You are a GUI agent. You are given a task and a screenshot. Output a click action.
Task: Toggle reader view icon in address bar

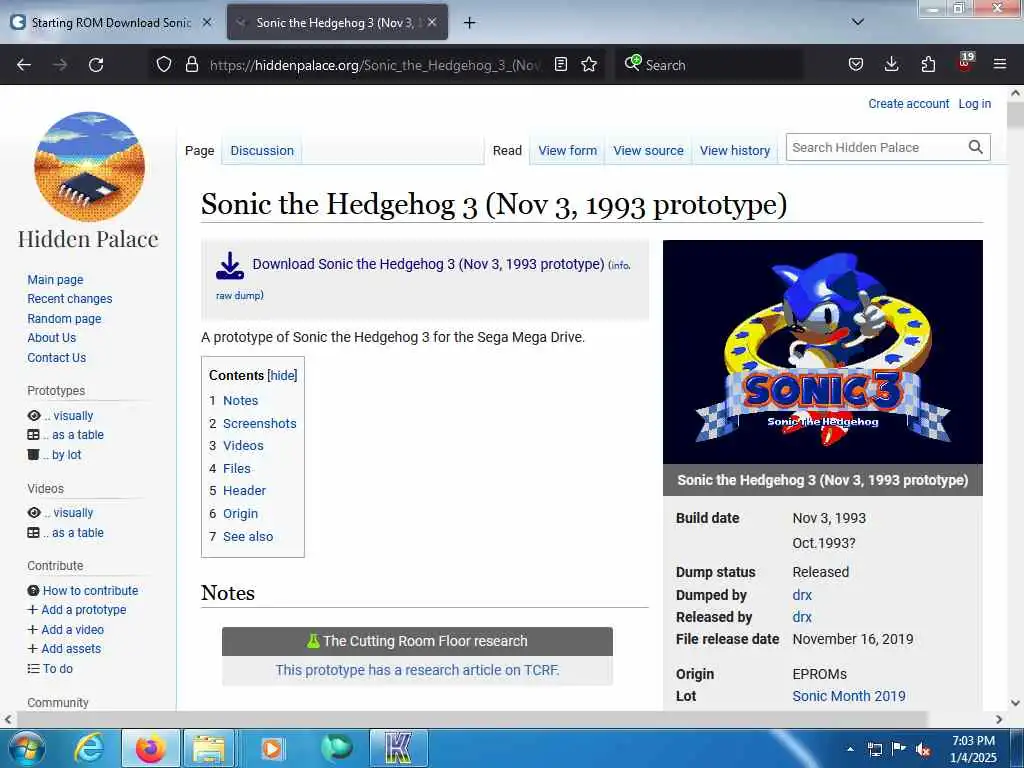(560, 65)
